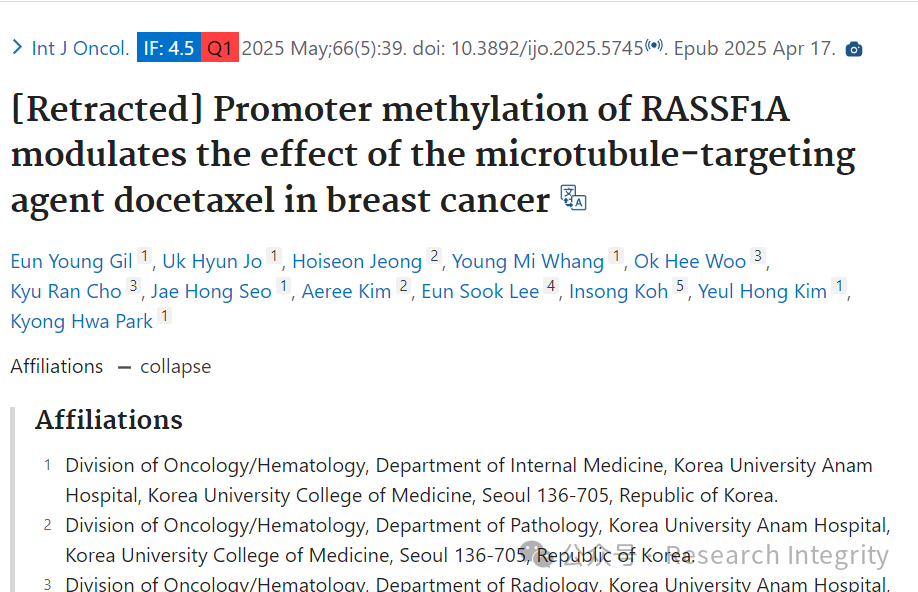Open author Kyu Ran Cho

pyautogui.click(x=66, y=292)
